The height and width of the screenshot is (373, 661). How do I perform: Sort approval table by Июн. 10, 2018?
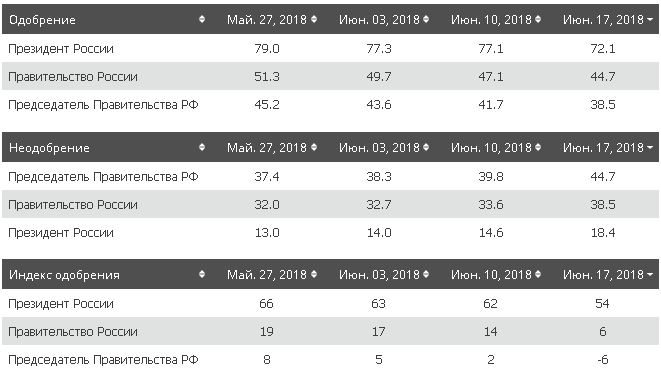538,19
